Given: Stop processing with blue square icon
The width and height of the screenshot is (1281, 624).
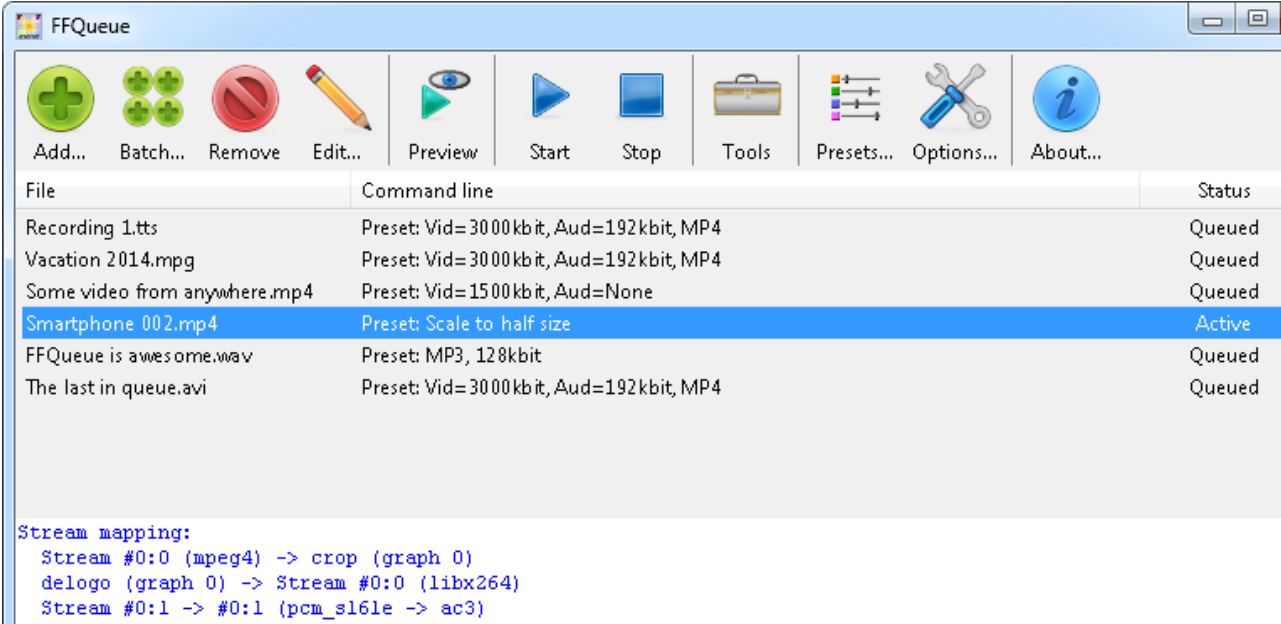Looking at the screenshot, I should tap(641, 97).
